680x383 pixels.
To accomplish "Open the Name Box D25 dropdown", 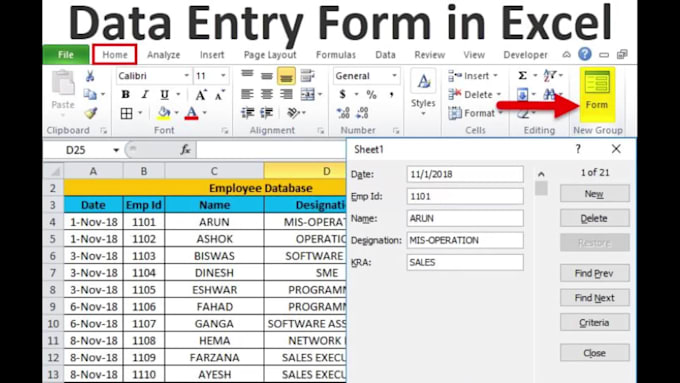I will (x=116, y=151).
